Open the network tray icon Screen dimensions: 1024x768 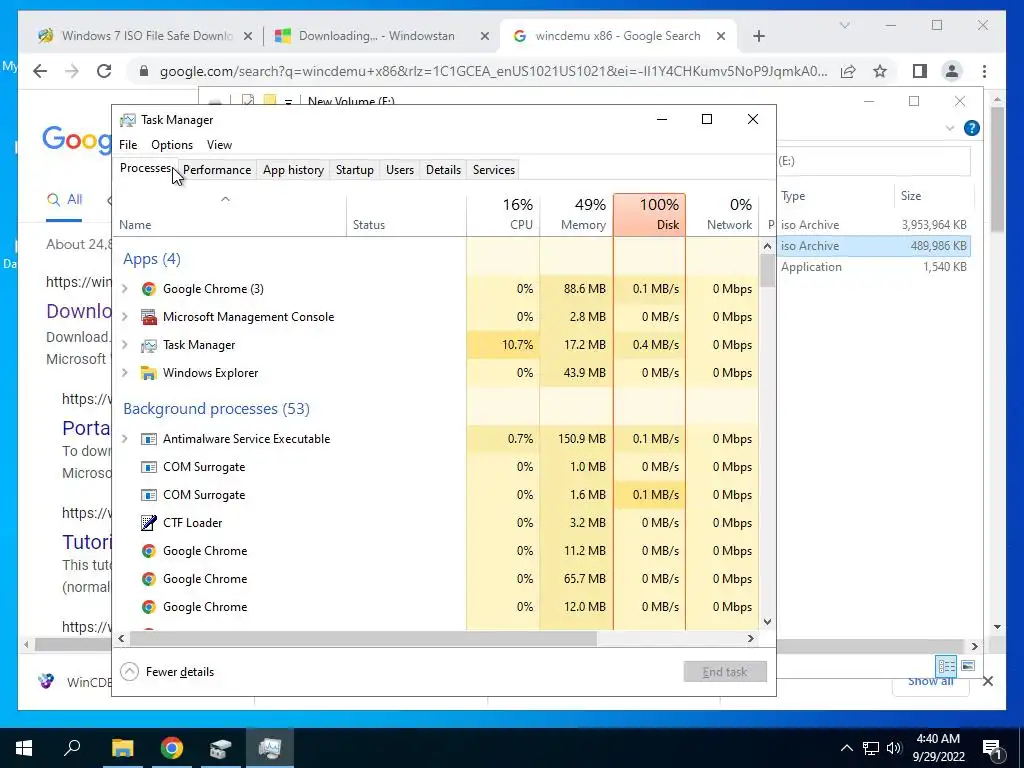871,748
